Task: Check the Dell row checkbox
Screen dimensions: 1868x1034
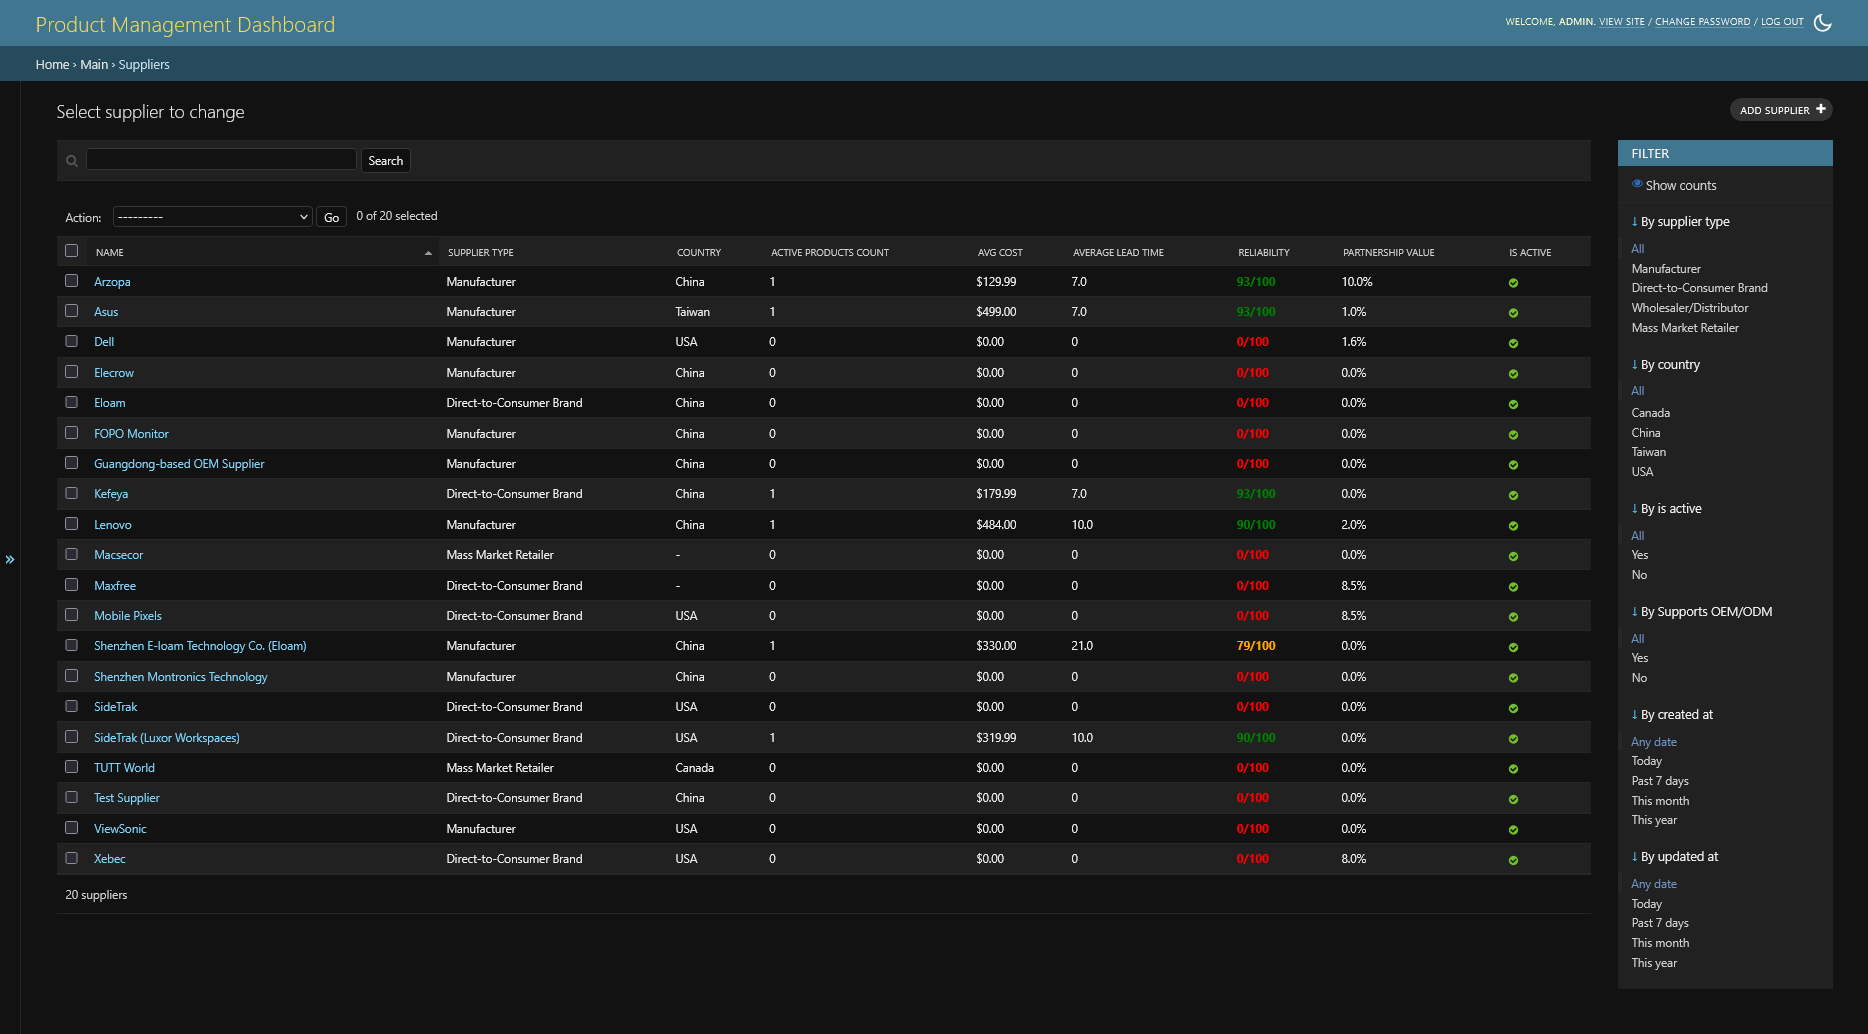Action: tap(71, 341)
